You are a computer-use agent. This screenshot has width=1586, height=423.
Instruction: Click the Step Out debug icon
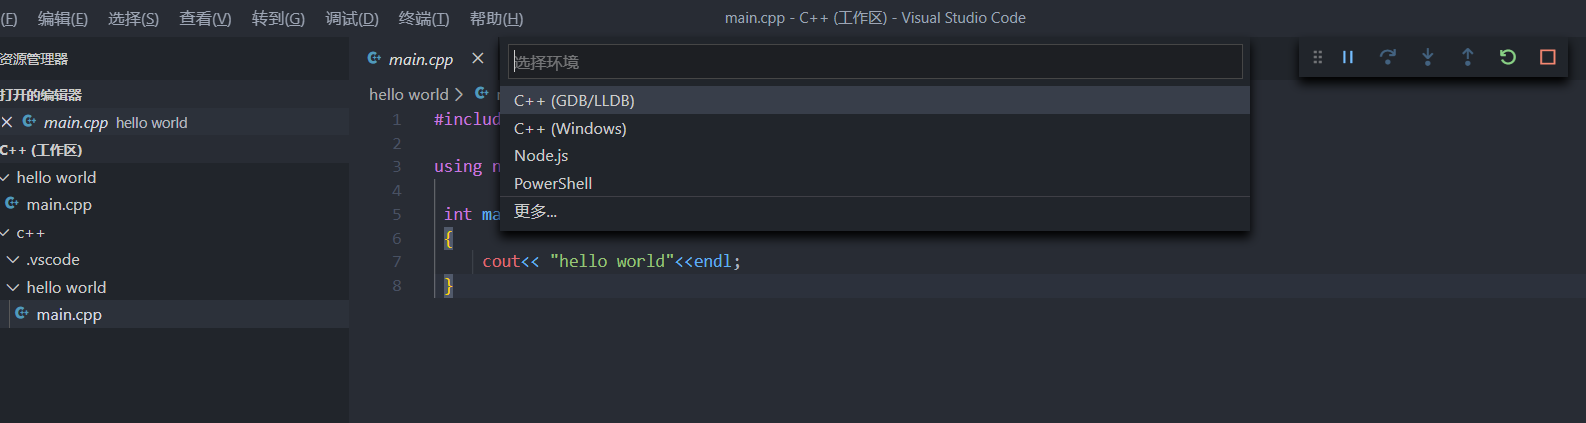coord(1468,58)
